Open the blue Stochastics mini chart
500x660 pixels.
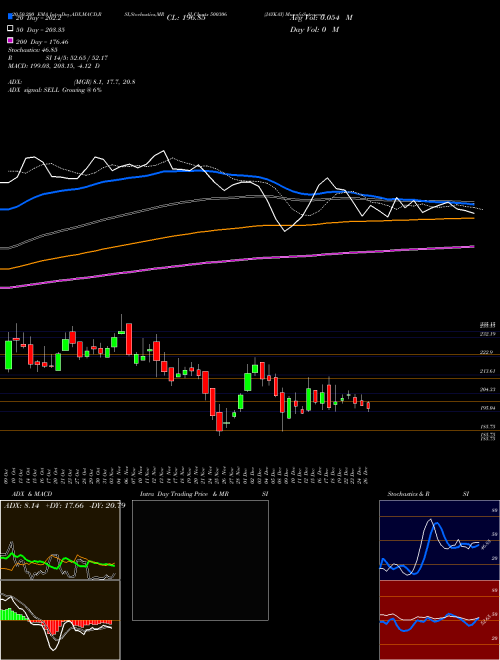point(439,540)
